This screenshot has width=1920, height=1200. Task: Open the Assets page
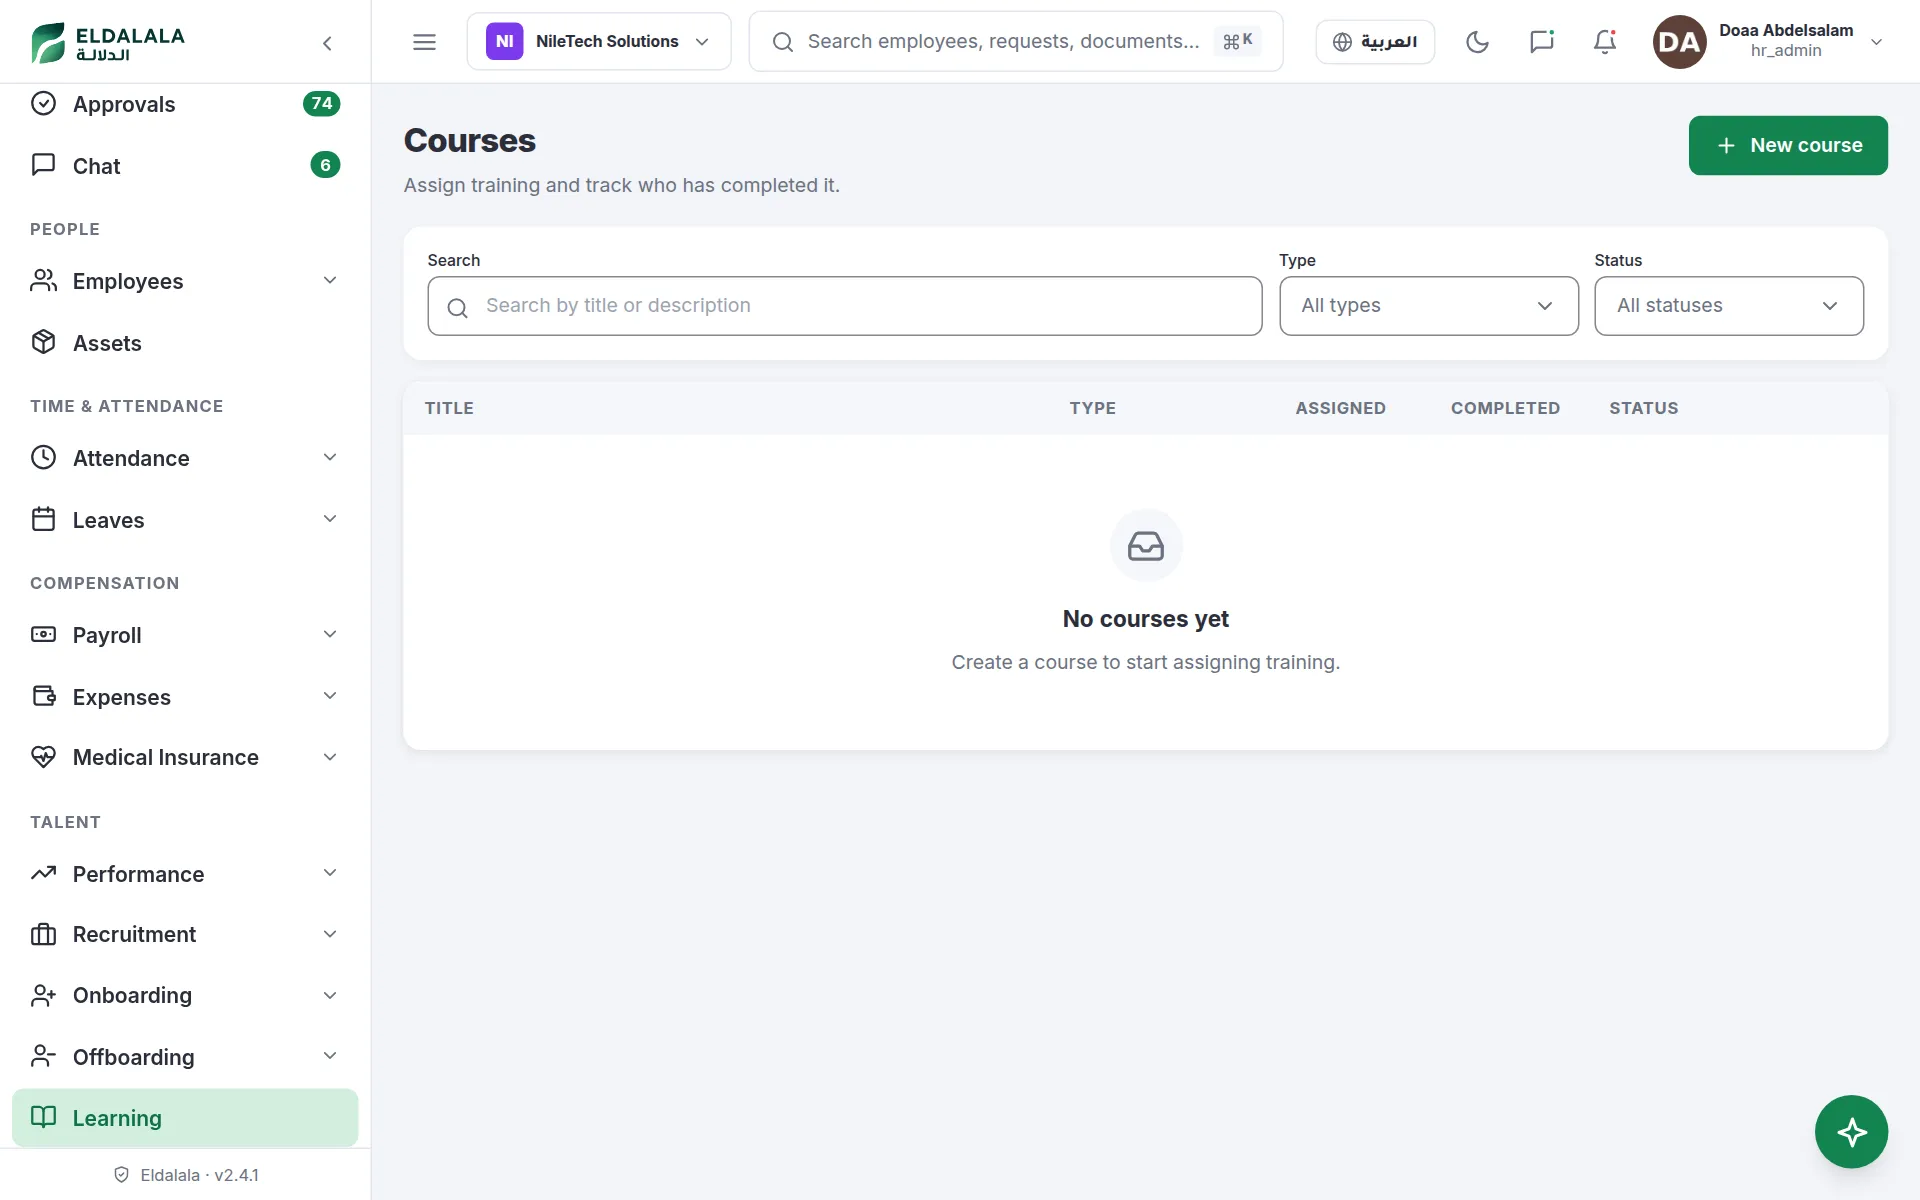185,343
